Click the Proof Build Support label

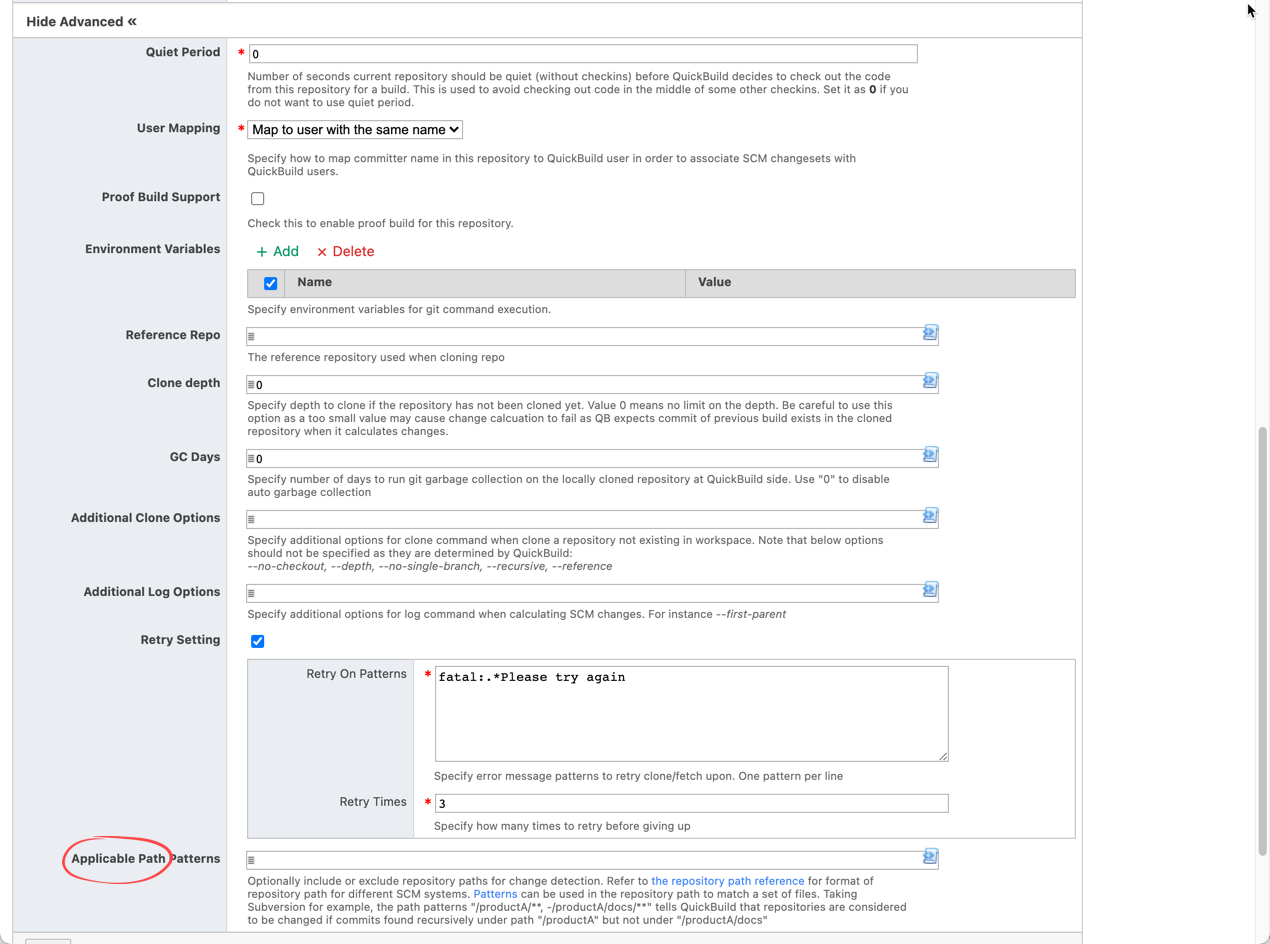(x=161, y=197)
